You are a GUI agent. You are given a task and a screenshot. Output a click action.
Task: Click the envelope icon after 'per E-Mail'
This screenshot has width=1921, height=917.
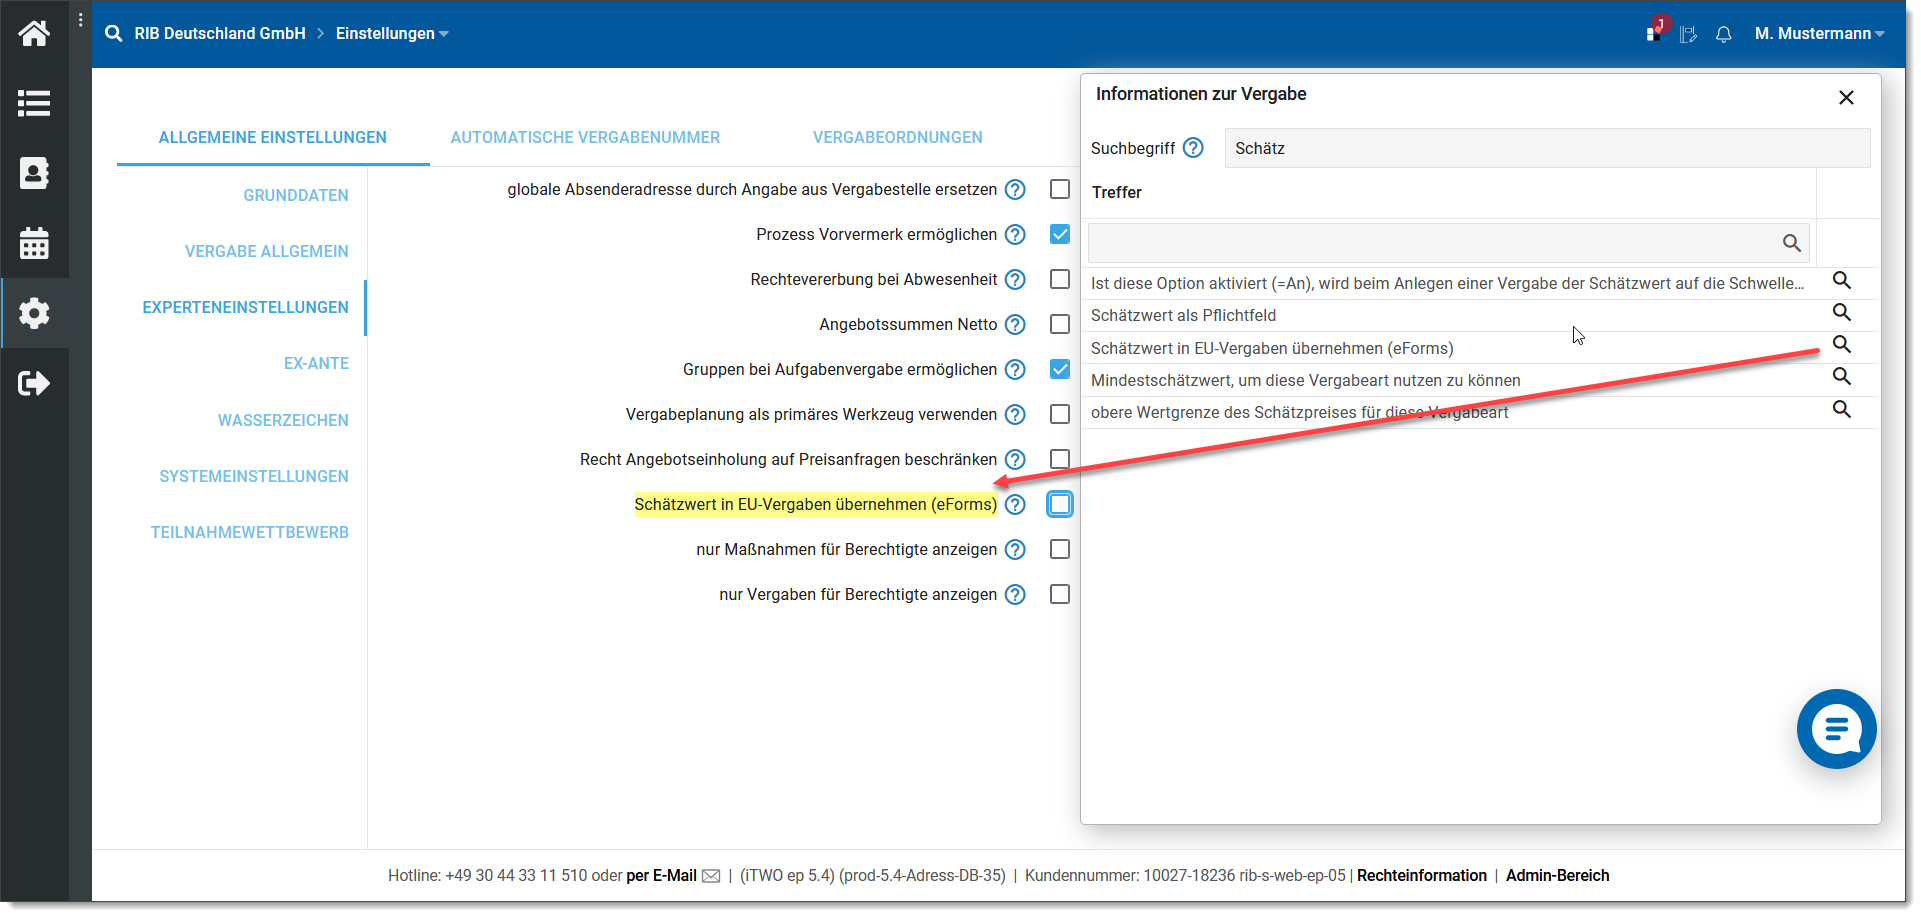click(x=711, y=876)
